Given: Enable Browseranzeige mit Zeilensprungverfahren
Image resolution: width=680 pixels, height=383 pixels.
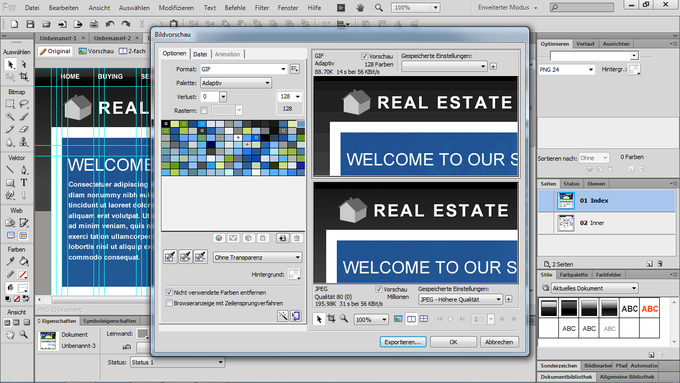Looking at the screenshot, I should [169, 303].
